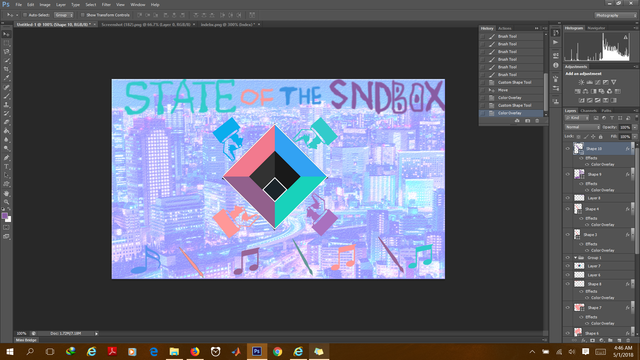Toggle visibility of Group 1
The width and height of the screenshot is (640, 360).
[567, 258]
